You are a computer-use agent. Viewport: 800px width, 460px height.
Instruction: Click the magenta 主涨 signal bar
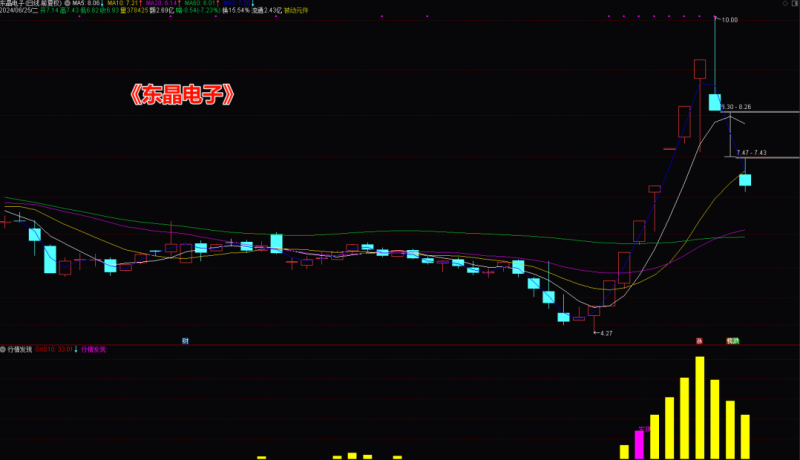click(640, 444)
